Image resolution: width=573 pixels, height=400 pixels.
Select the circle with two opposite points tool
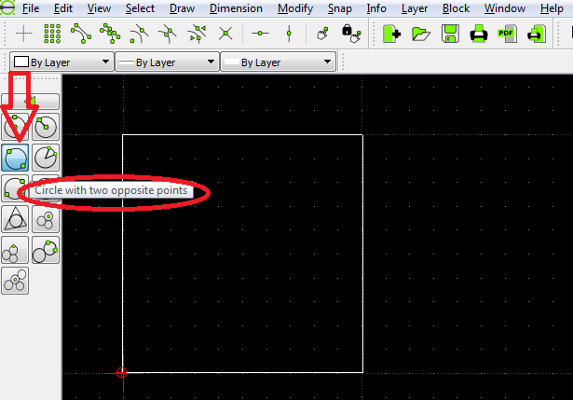tap(15, 157)
